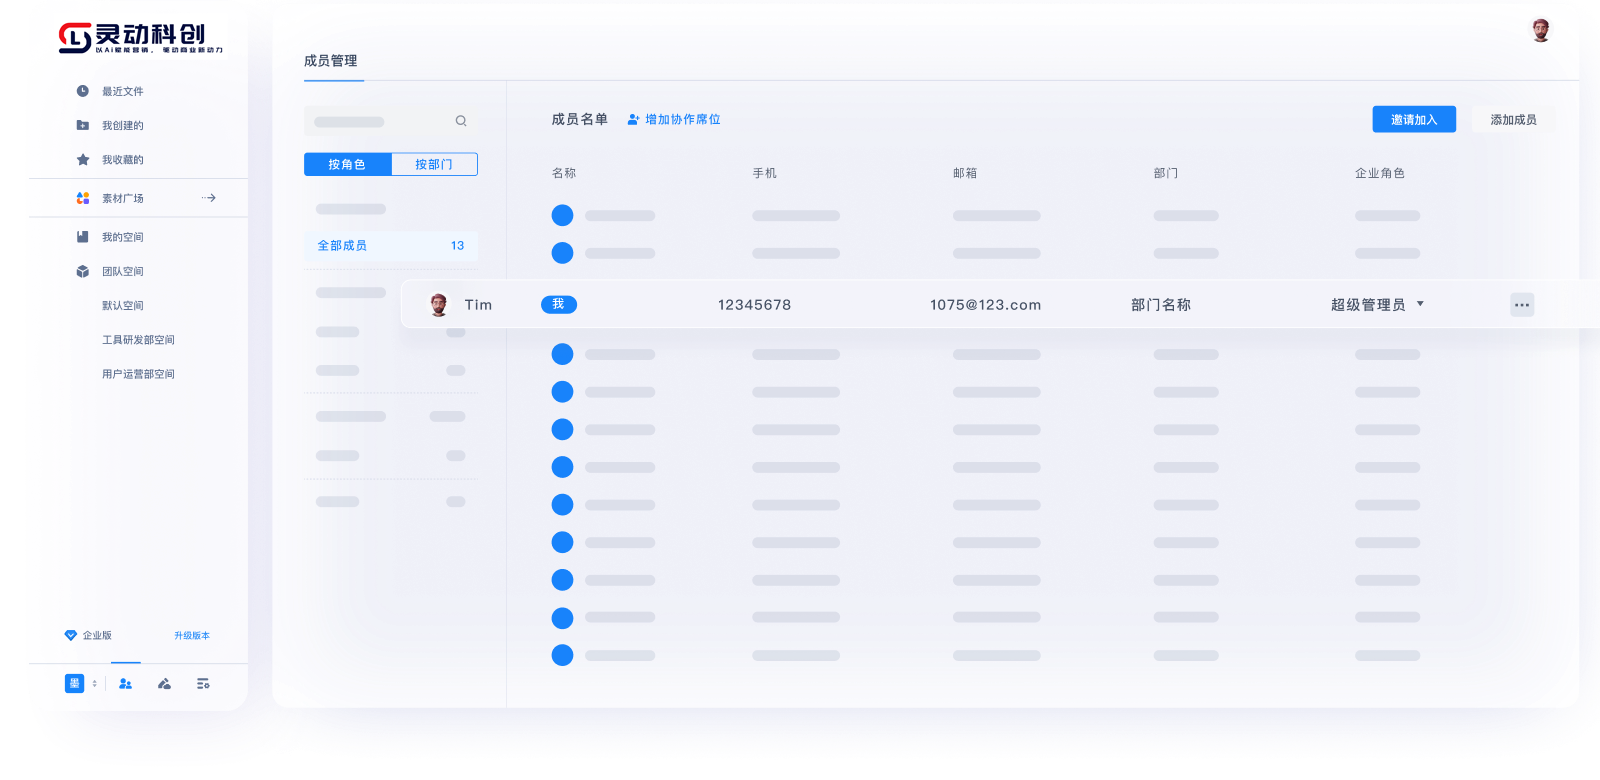
Task: Select the 成员管理 tab
Action: pos(331,61)
